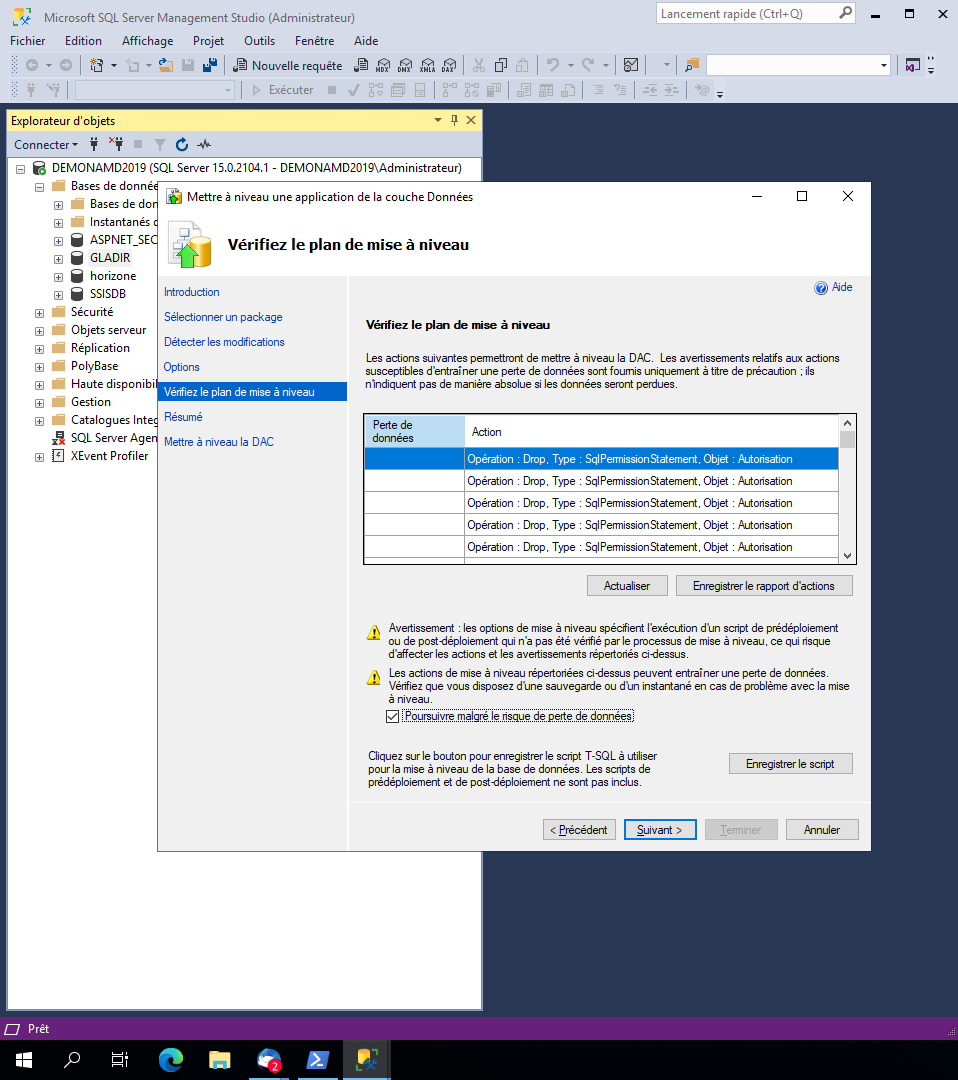The image size is (958, 1080).
Task: Expand the SSISDB database node
Action: (x=59, y=295)
